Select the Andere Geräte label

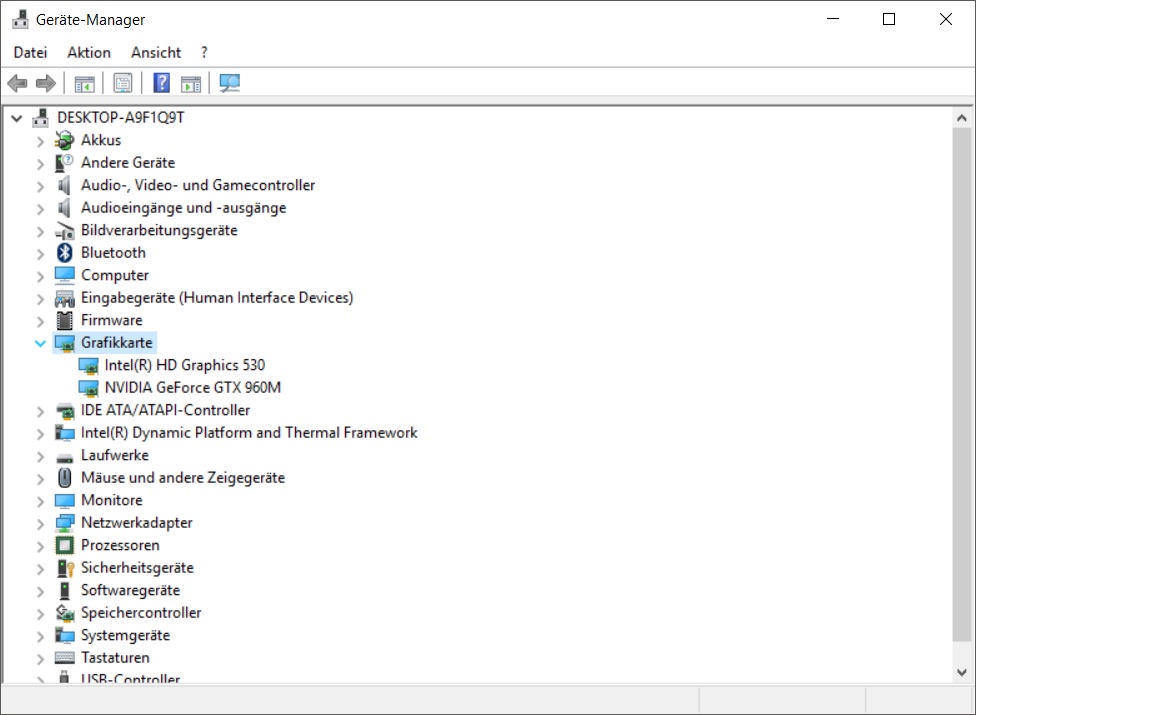(x=128, y=162)
